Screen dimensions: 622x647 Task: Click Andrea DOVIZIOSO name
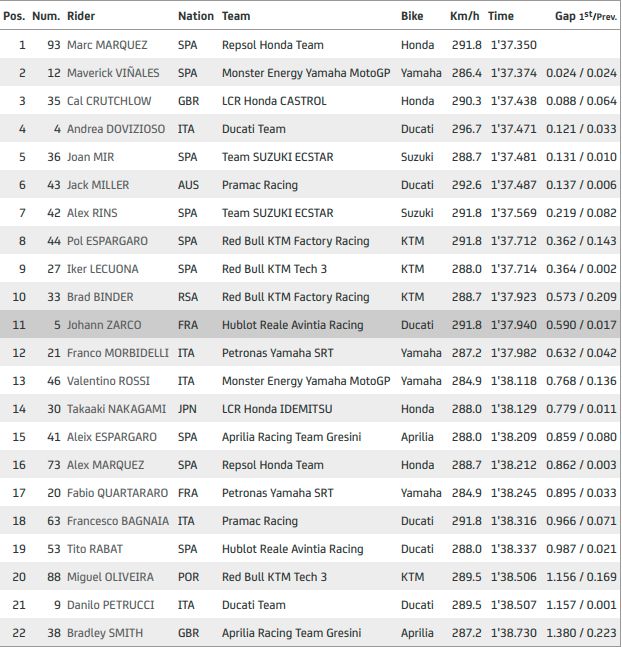click(x=116, y=129)
